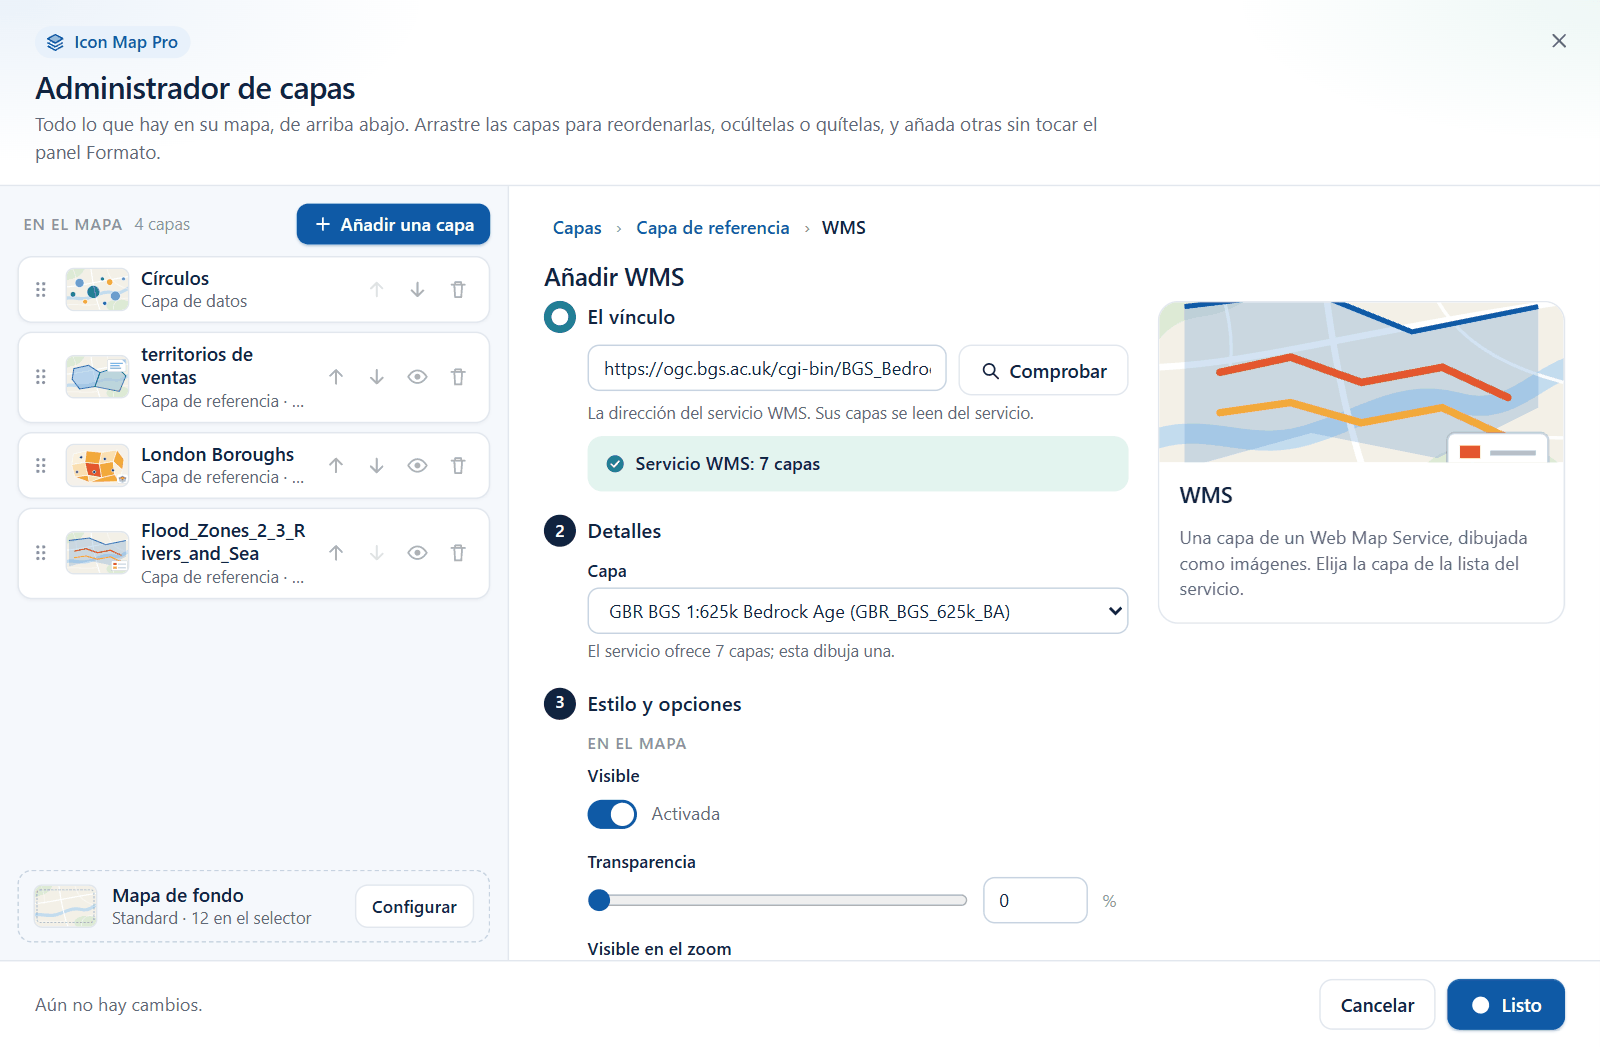This screenshot has width=1600, height=1047.
Task: Turn off the Visible Activada switch
Action: pyautogui.click(x=612, y=814)
